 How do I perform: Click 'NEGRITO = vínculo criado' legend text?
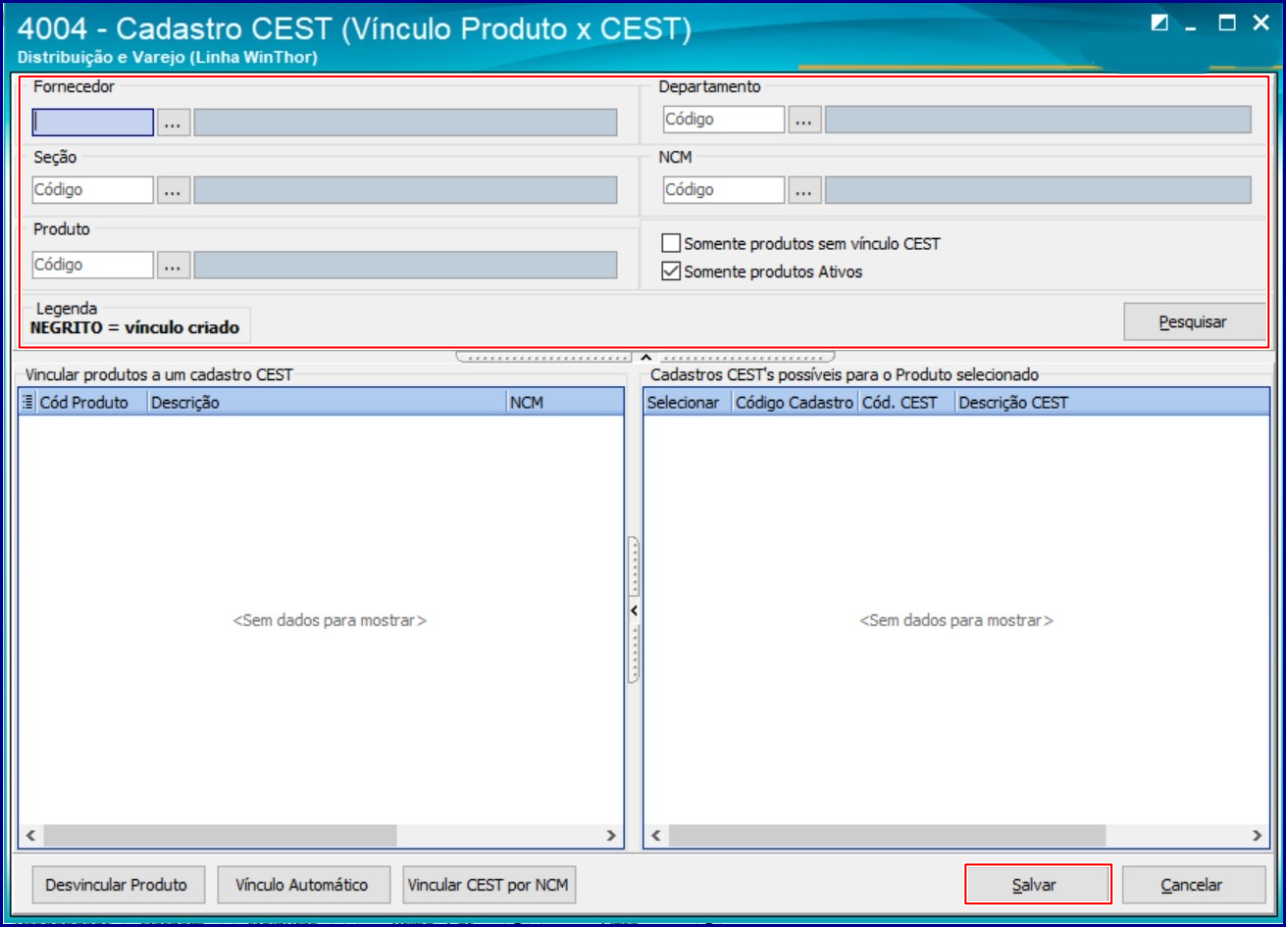[135, 328]
